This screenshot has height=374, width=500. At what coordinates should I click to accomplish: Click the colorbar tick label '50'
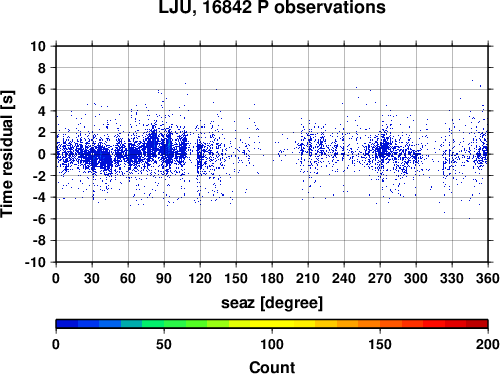pyautogui.click(x=164, y=344)
